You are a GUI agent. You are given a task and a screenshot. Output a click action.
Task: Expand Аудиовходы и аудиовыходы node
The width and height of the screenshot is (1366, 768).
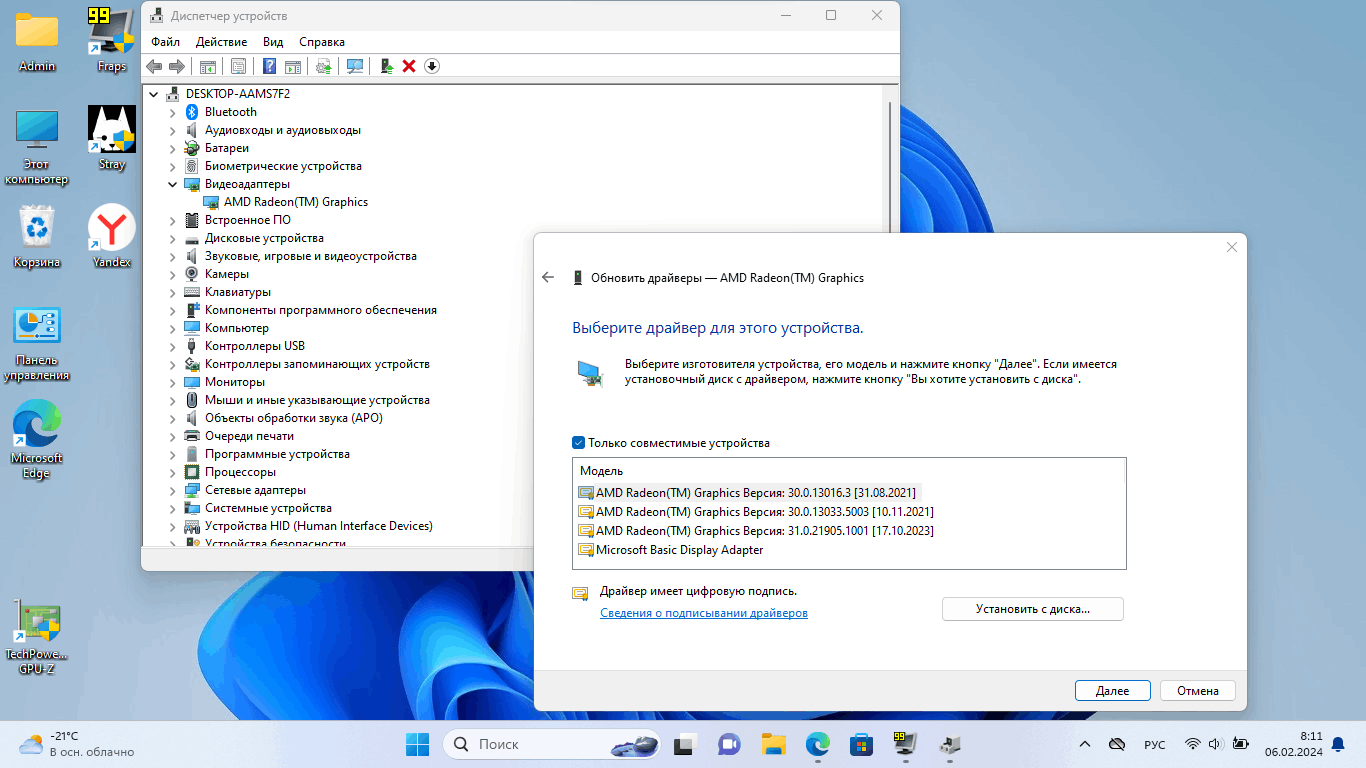[172, 130]
